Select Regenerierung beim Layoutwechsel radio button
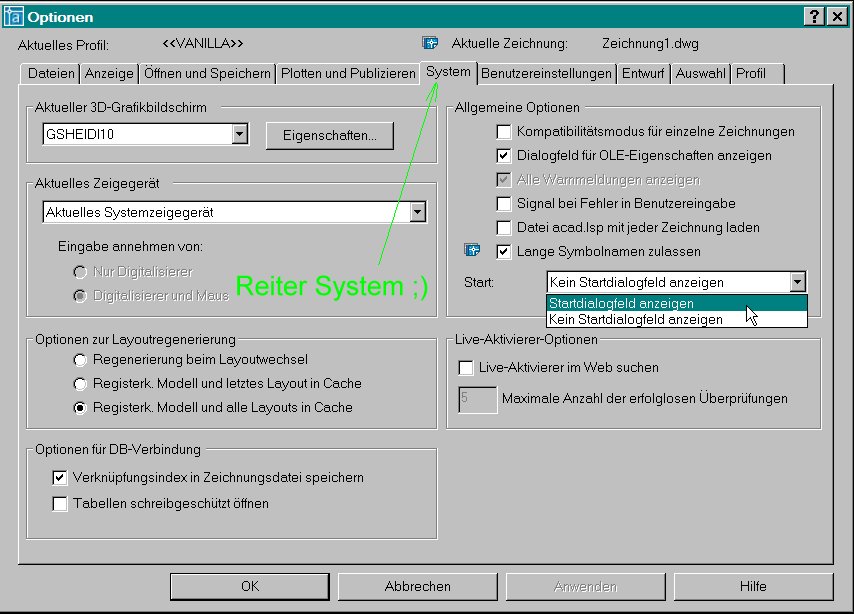Viewport: 854px width, 614px height. 80,360
